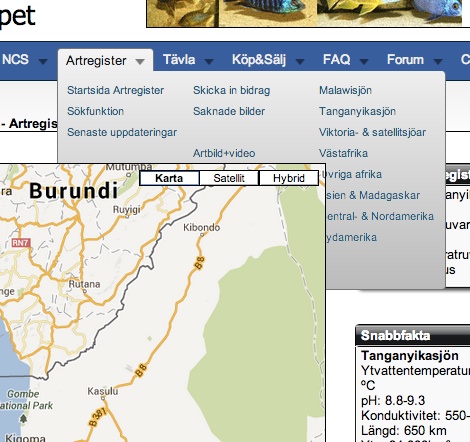Open Senaste uppdateringar link
Image resolution: width=470 pixels, height=442 pixels.
coord(122,132)
